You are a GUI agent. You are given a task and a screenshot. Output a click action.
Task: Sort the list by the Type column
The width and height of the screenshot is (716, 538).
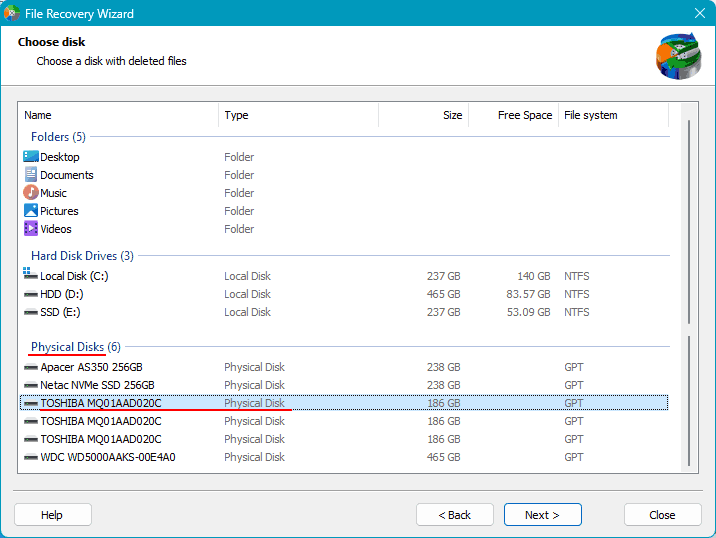(298, 115)
